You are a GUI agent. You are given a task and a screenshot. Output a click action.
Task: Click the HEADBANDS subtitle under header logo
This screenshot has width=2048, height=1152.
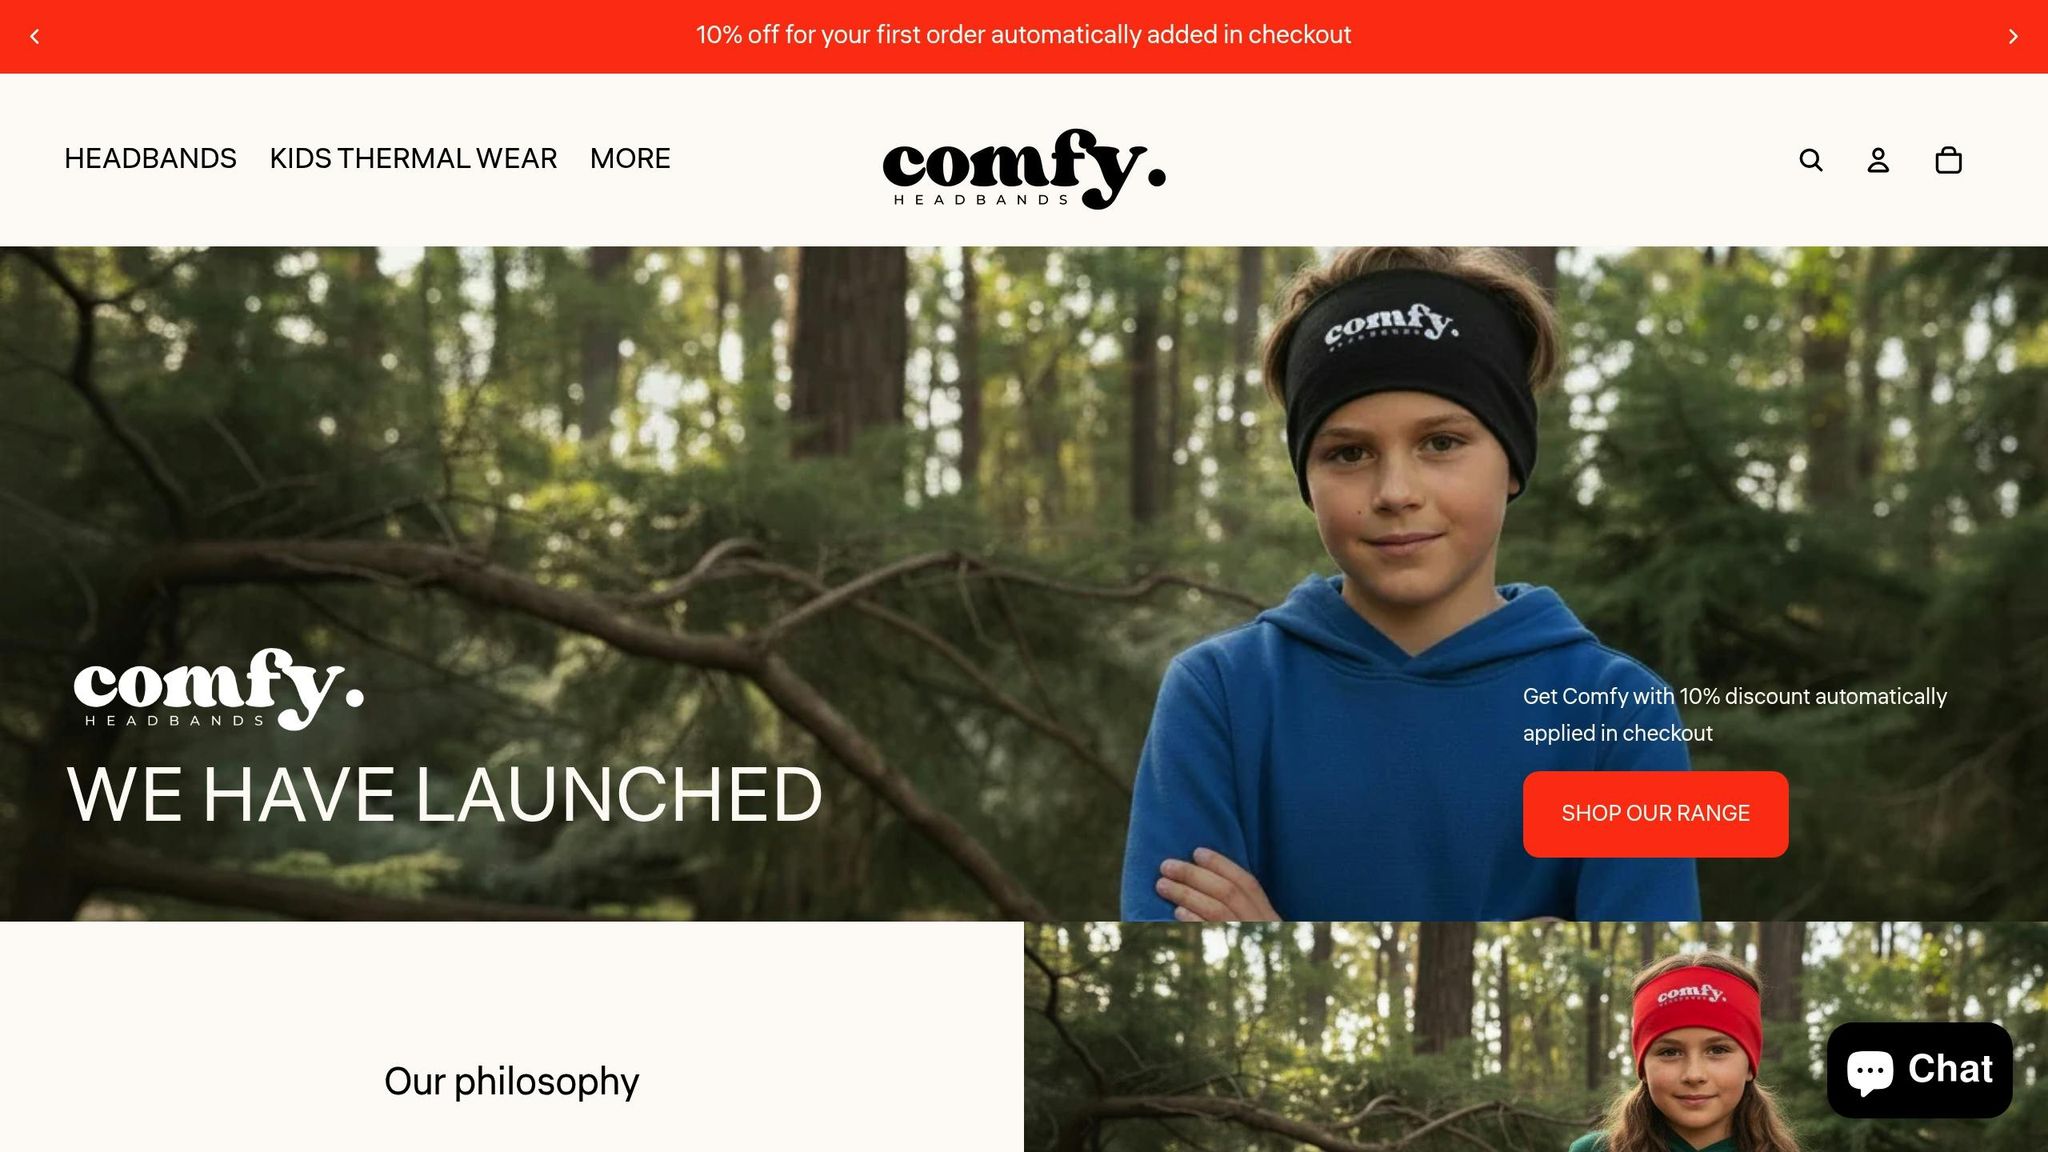(x=981, y=200)
